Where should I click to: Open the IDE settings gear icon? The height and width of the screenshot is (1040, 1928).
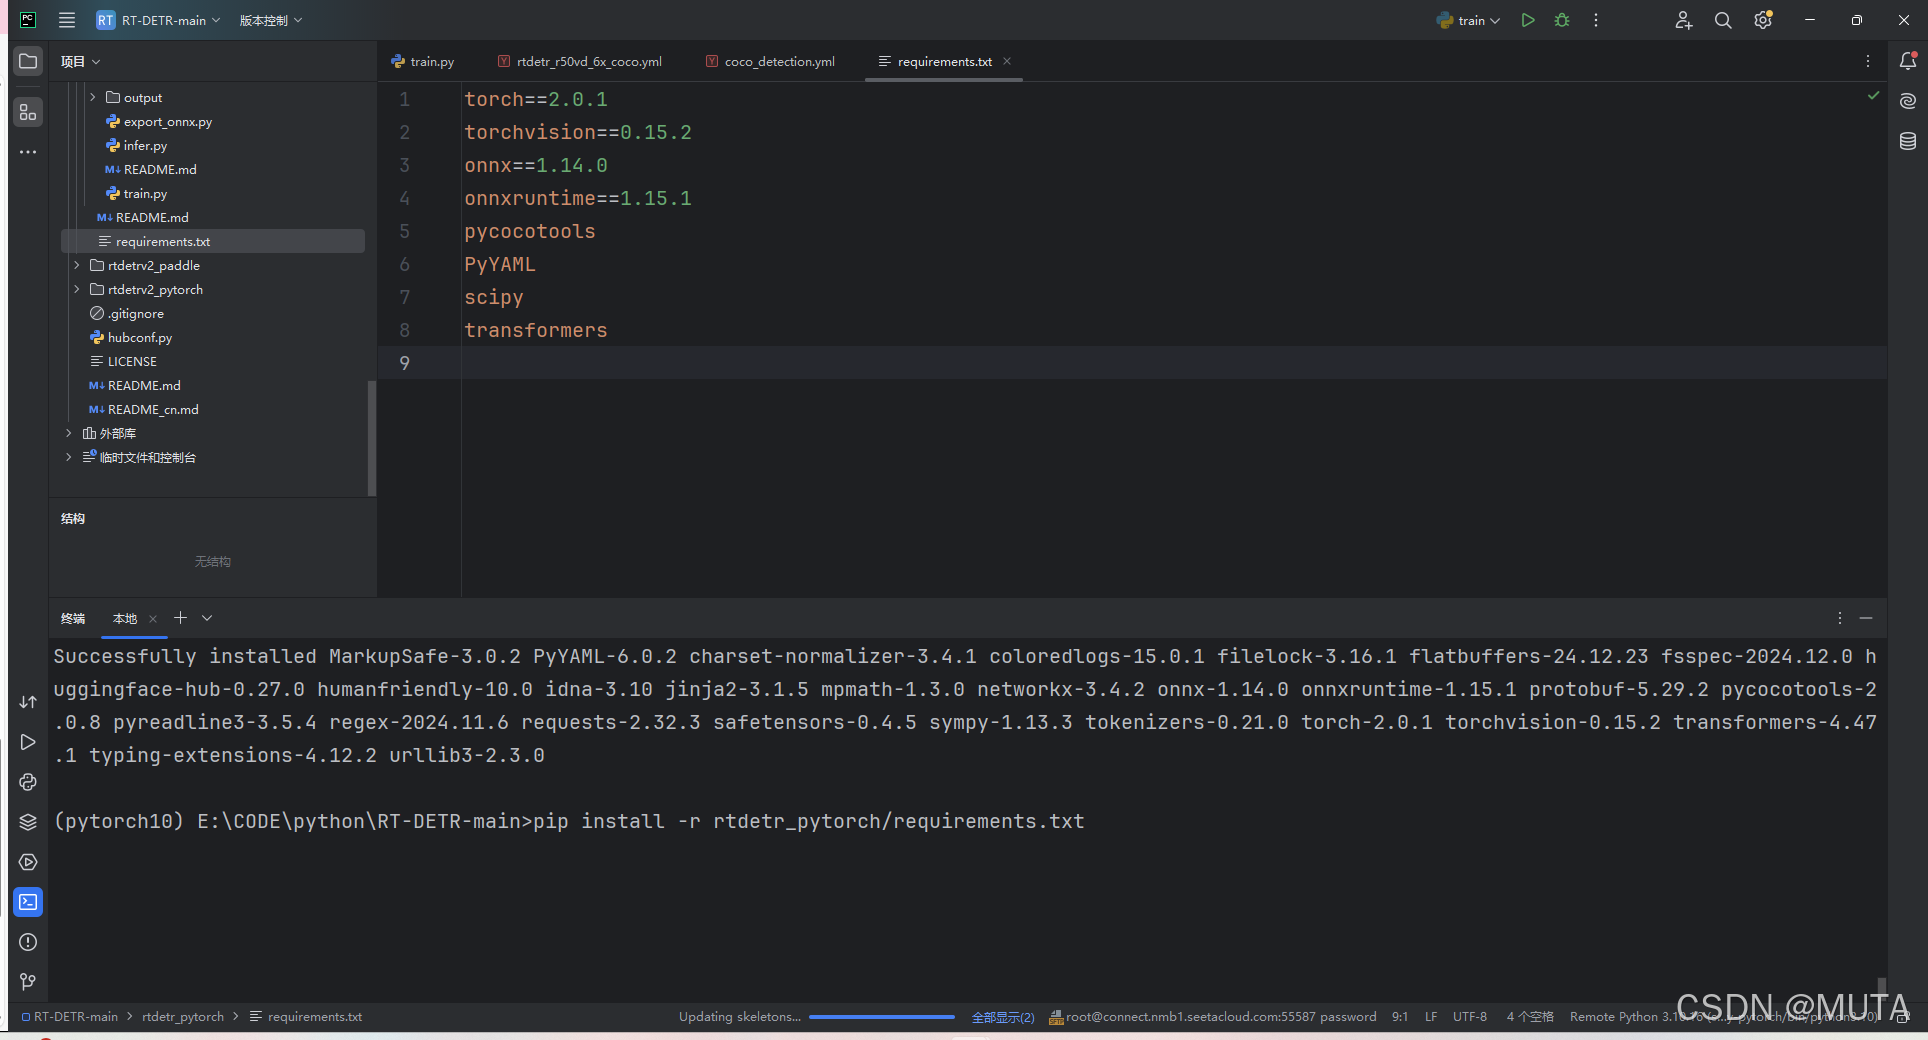pos(1762,20)
